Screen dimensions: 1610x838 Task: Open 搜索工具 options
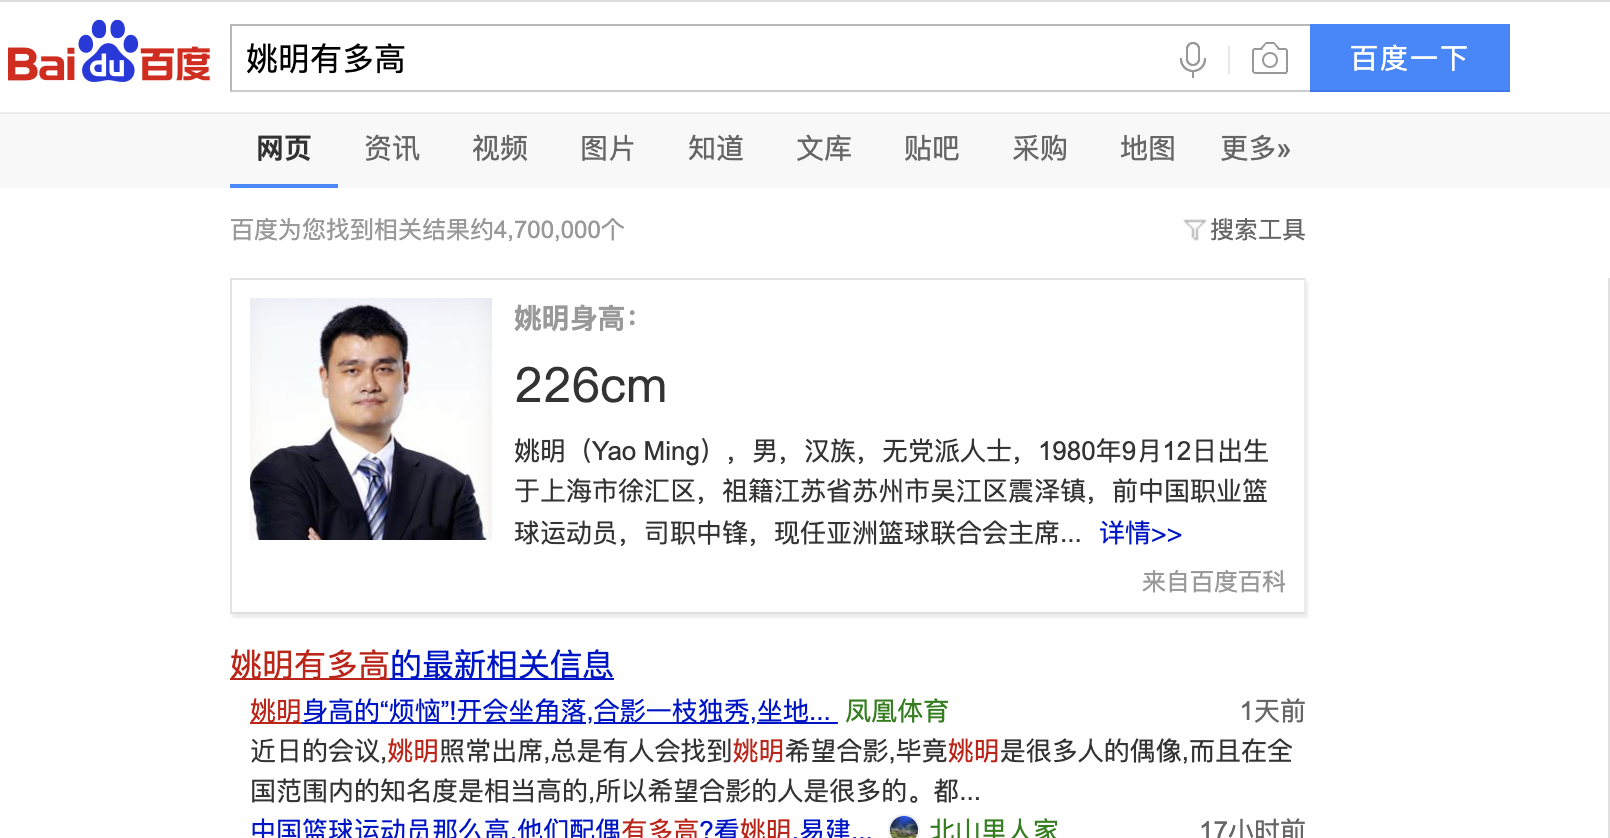click(1257, 230)
